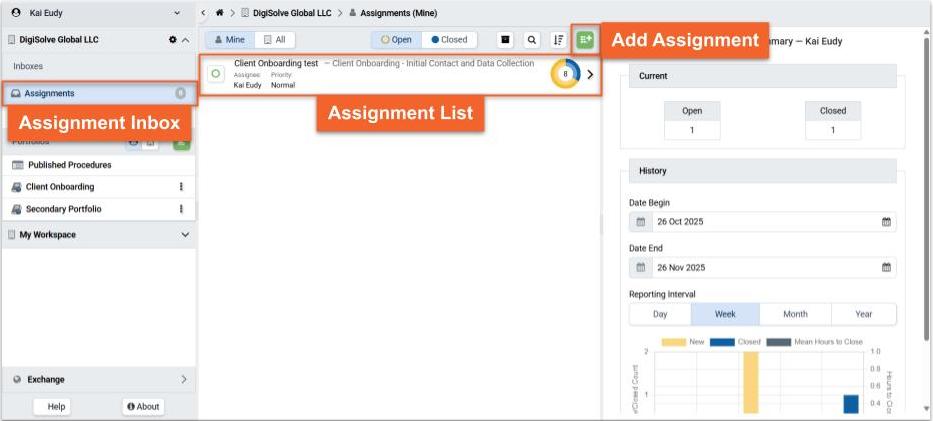Open Secondary Portfolio options menu
Image resolution: width=933 pixels, height=421 pixels.
(181, 209)
